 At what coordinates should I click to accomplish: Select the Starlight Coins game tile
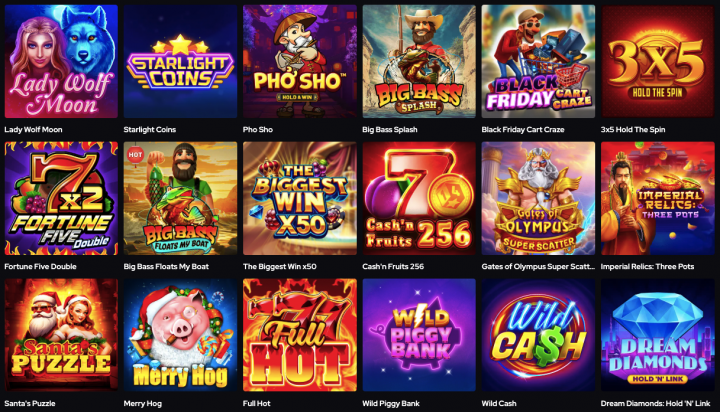coord(180,62)
